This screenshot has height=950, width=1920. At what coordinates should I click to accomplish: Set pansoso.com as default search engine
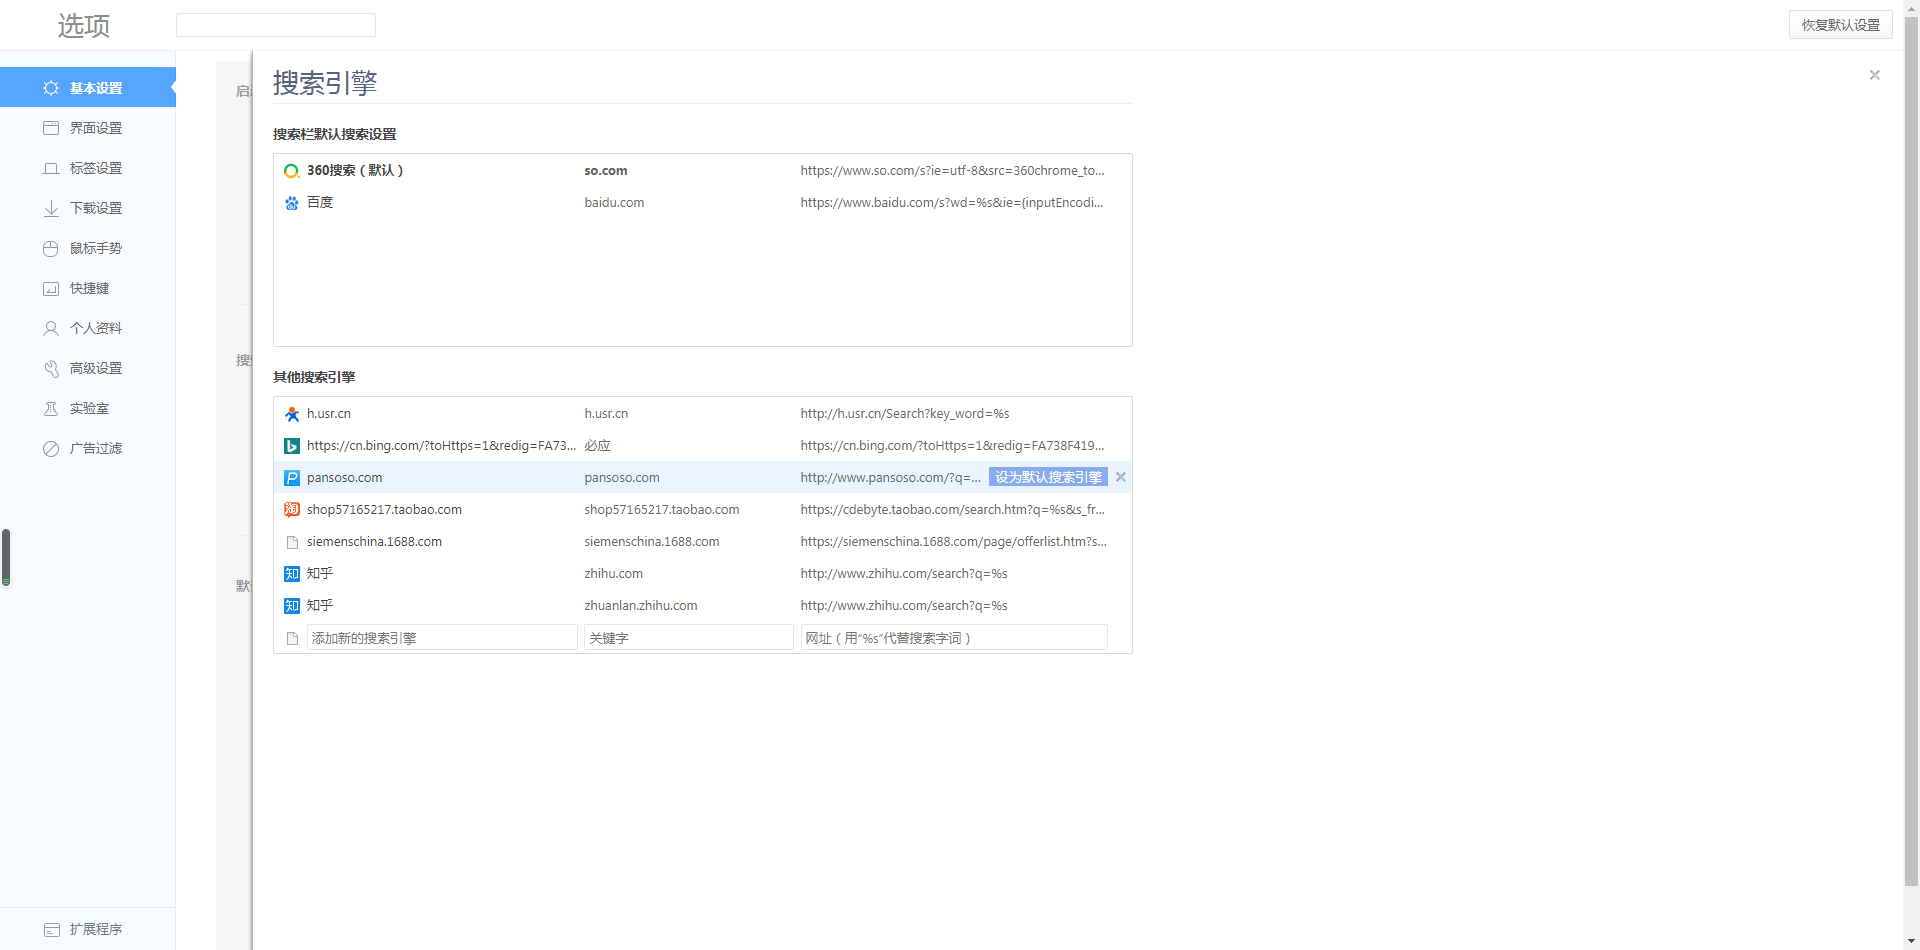pos(1047,478)
